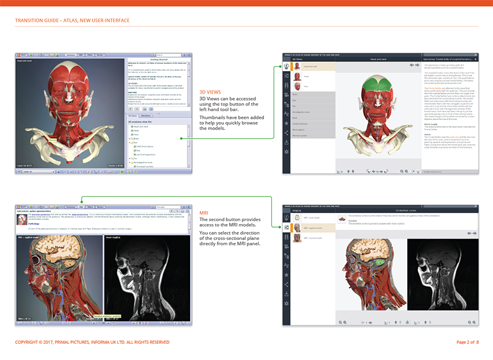
Task: Select the Face thumbnail in new 3D Views list
Action: (x=297, y=87)
